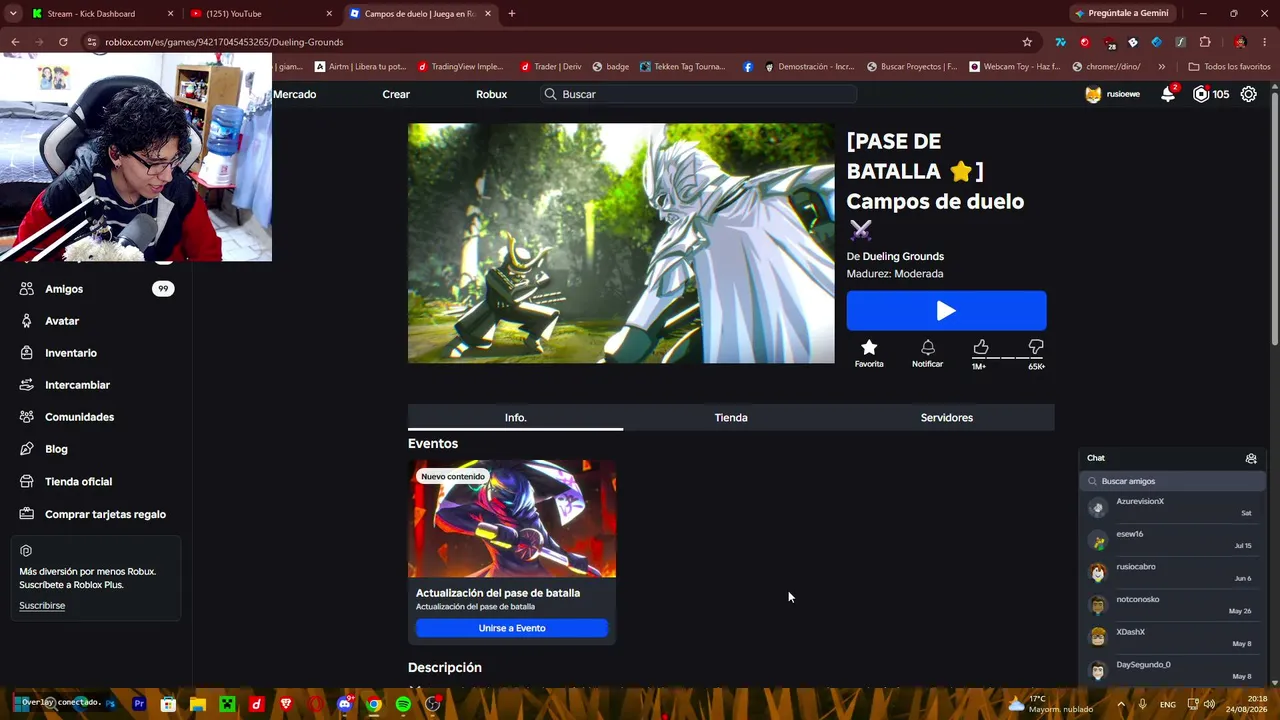Open Intercambiar in the left sidebar

(x=96, y=385)
